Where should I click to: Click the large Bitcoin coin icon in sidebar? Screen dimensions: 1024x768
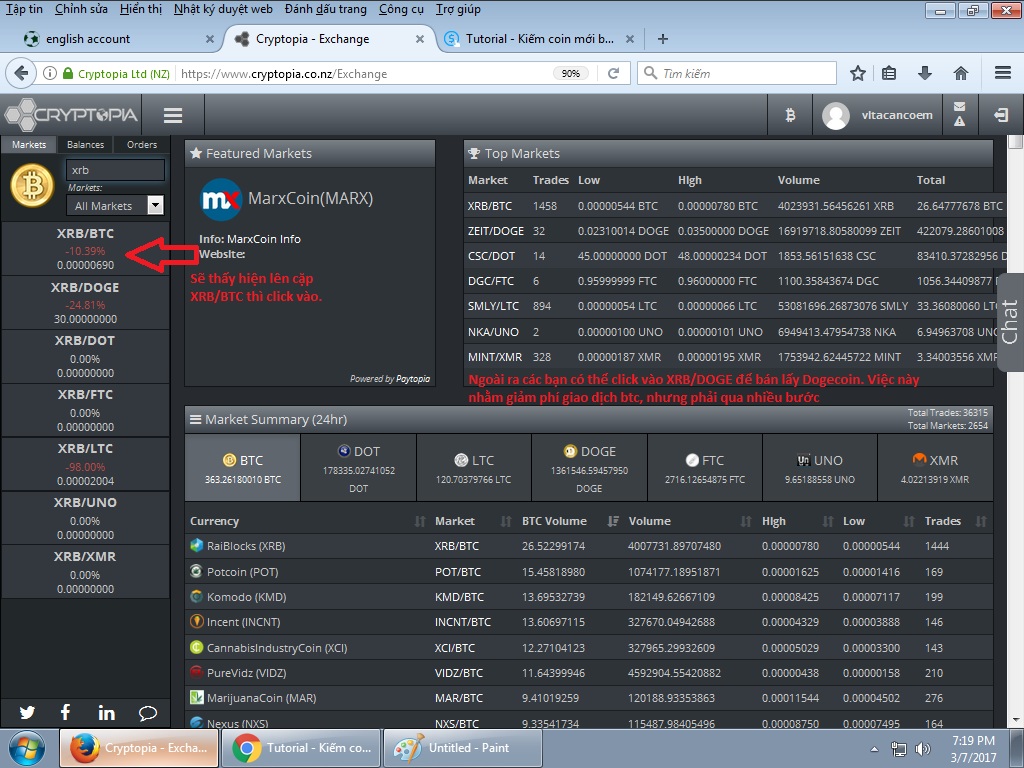click(x=32, y=186)
